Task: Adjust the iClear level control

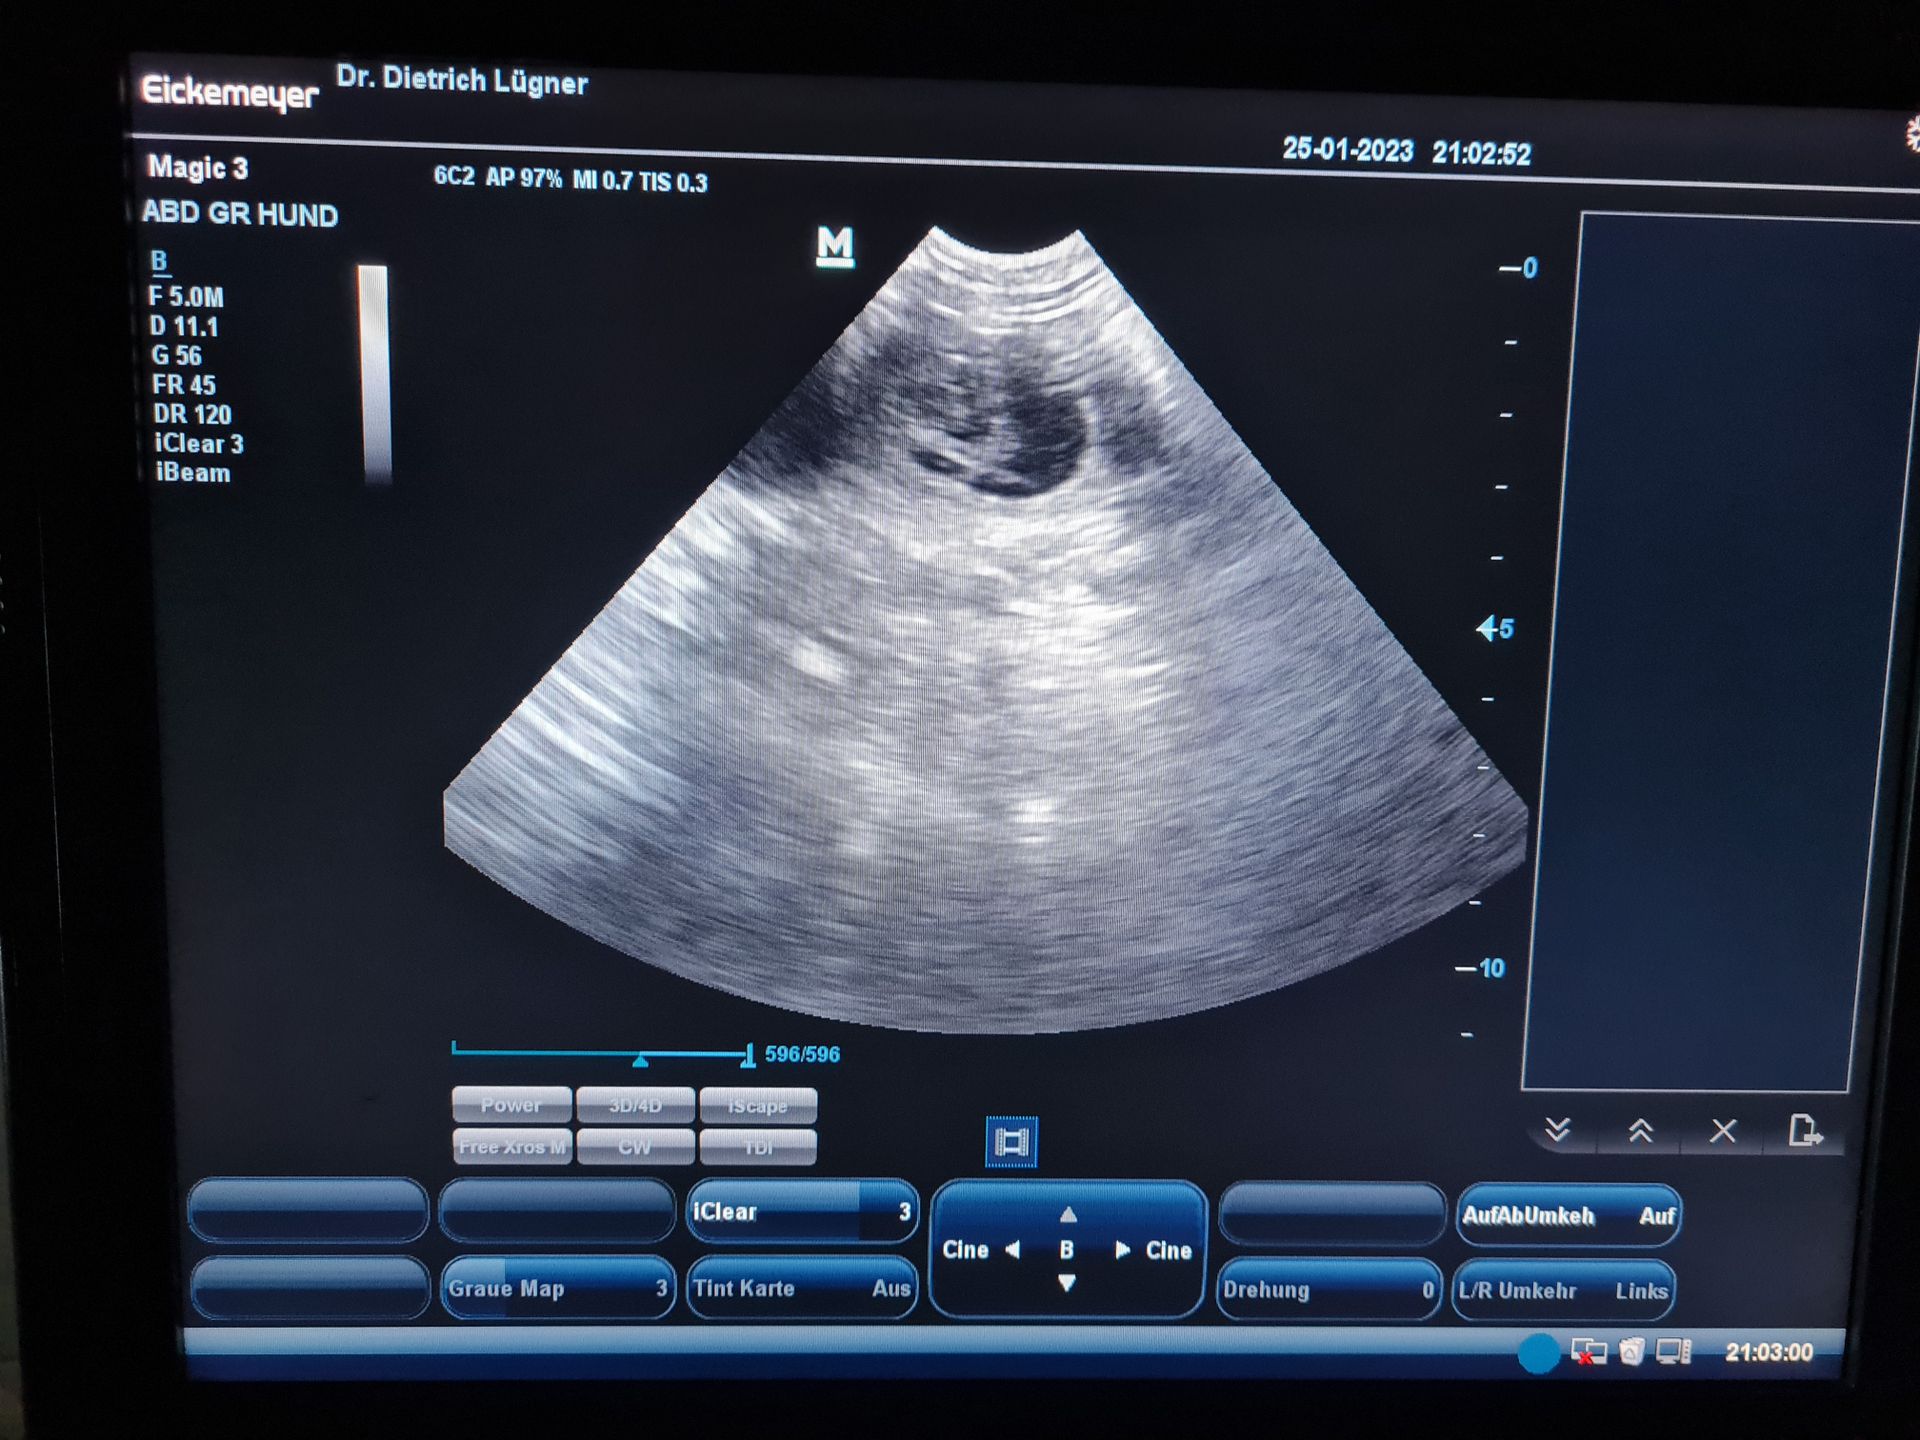Action: 801,1212
